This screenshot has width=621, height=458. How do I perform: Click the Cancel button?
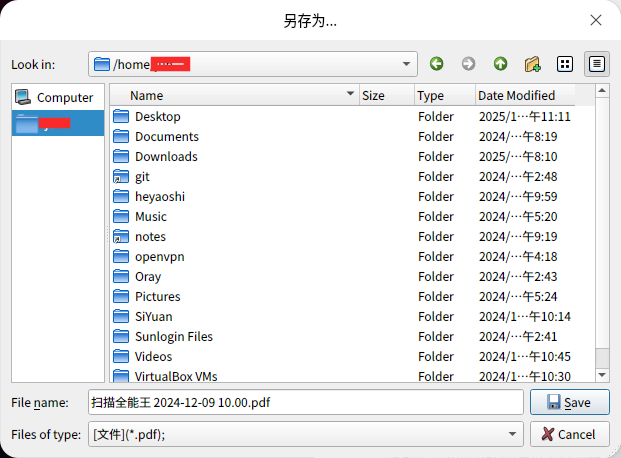tap(570, 434)
